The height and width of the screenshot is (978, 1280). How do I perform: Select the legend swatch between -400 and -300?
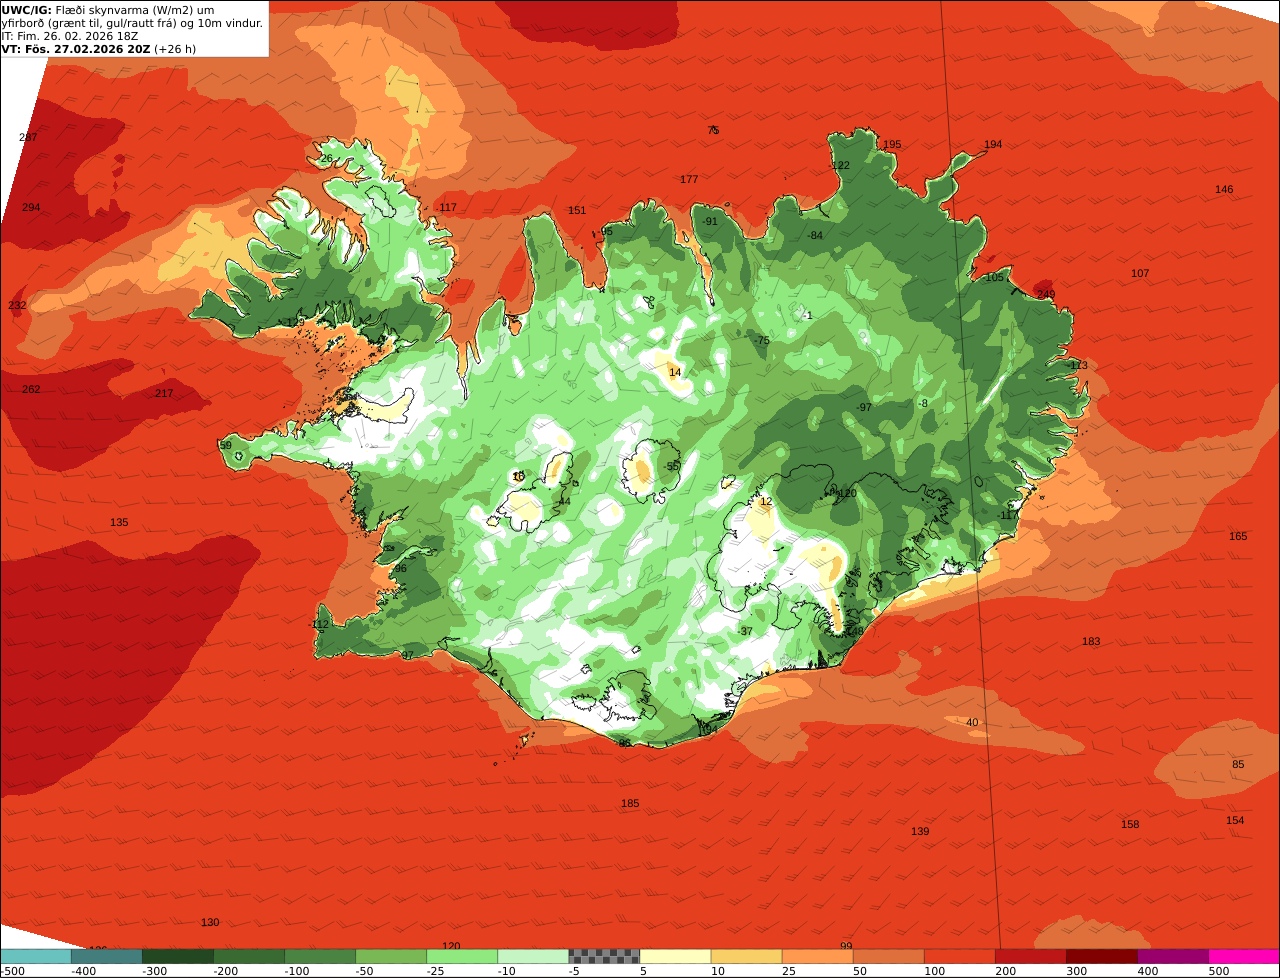click(106, 956)
